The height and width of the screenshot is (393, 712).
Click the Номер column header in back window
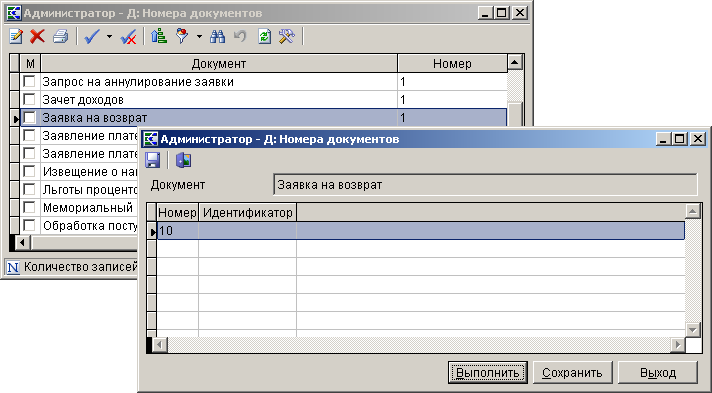tap(452, 63)
